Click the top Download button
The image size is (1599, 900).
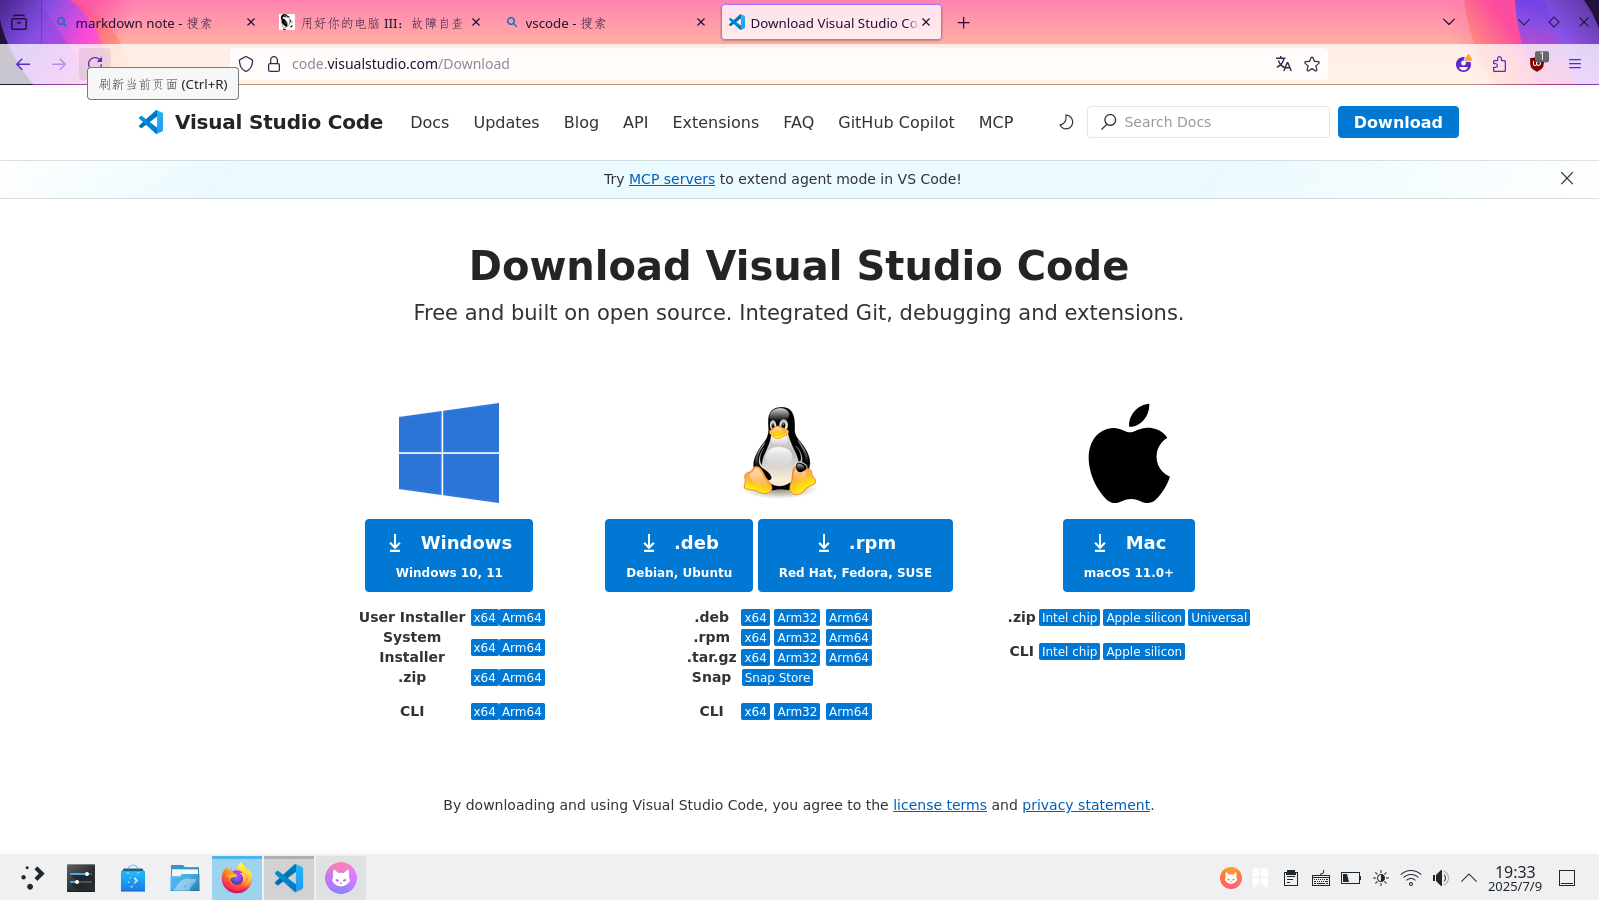[x=1398, y=122]
